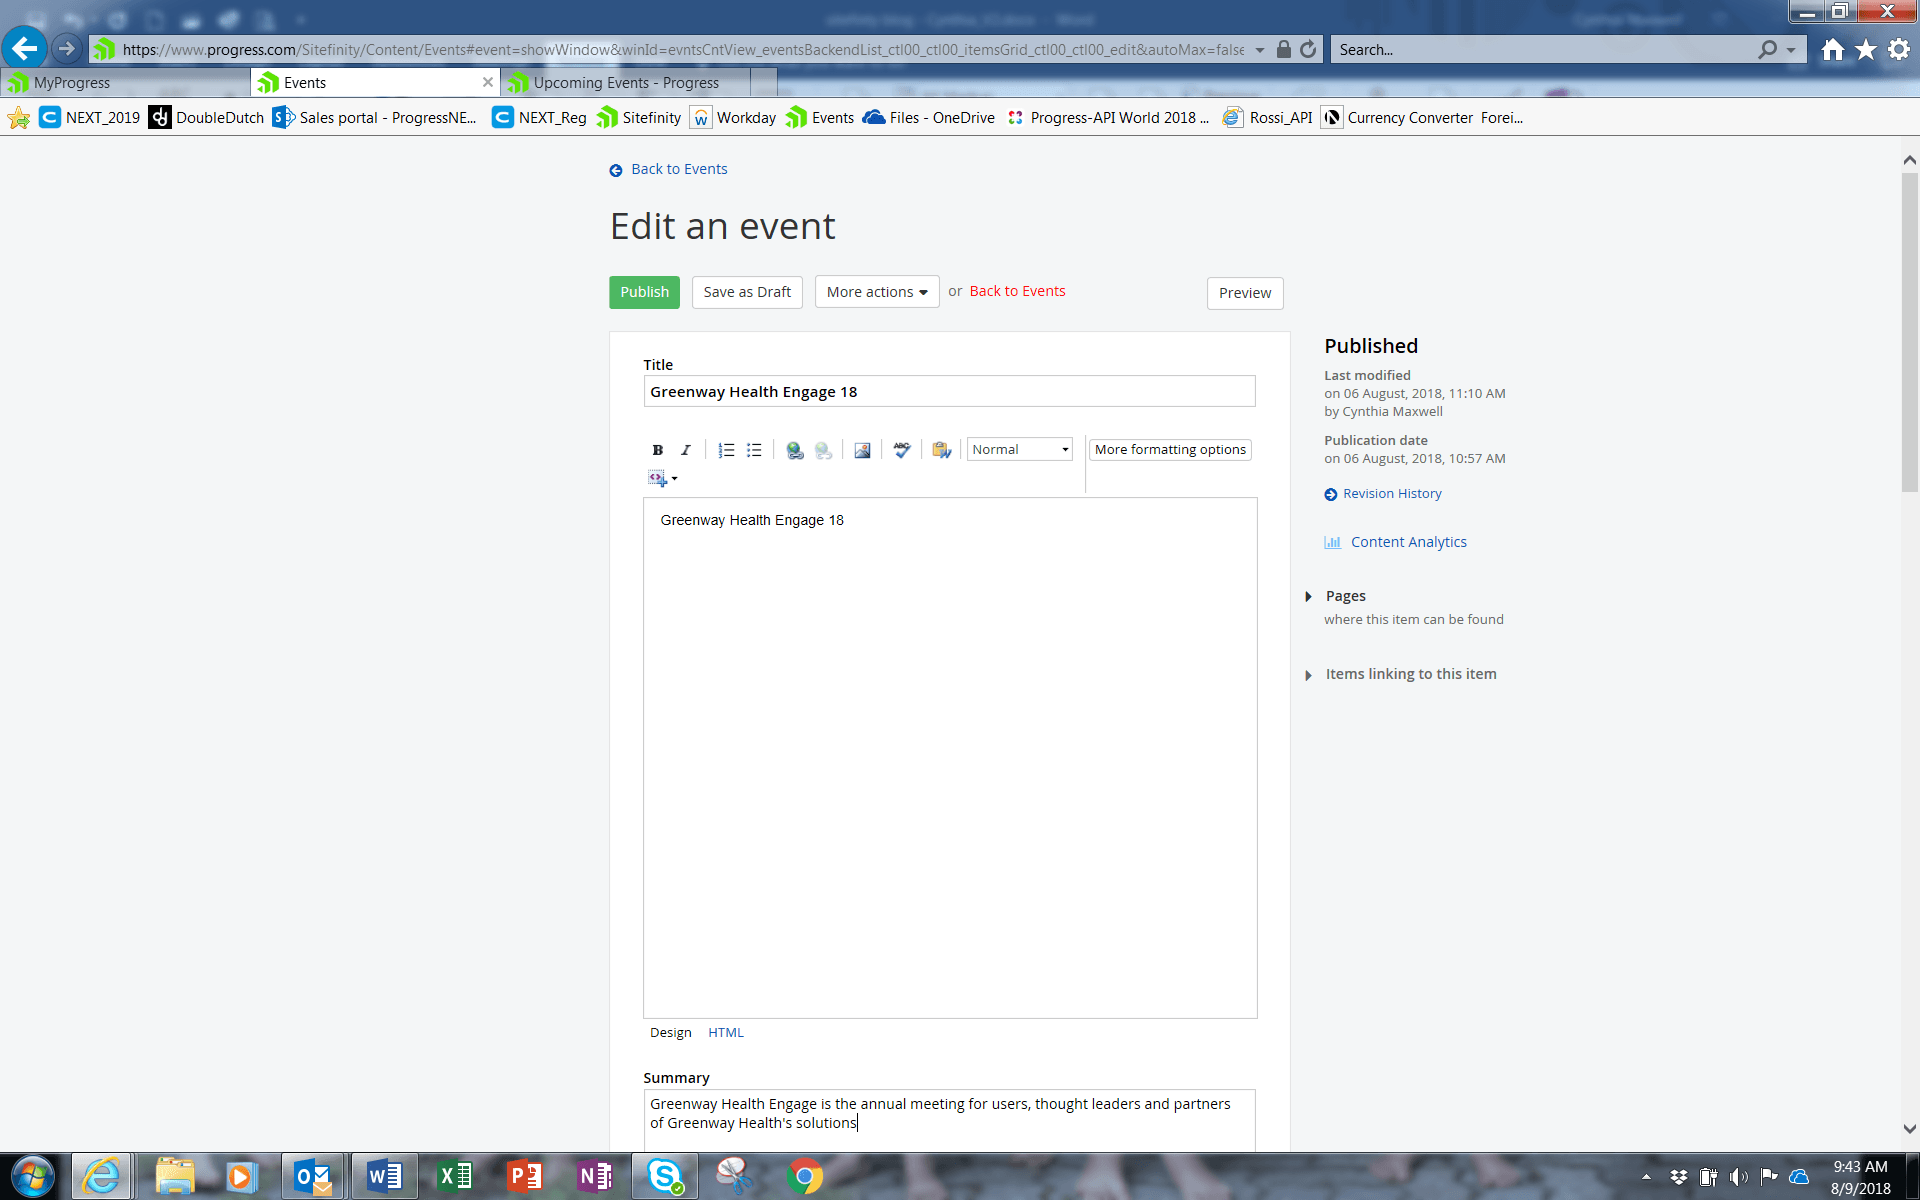
Task: Click the scrollbar down arrow
Action: click(1909, 1129)
